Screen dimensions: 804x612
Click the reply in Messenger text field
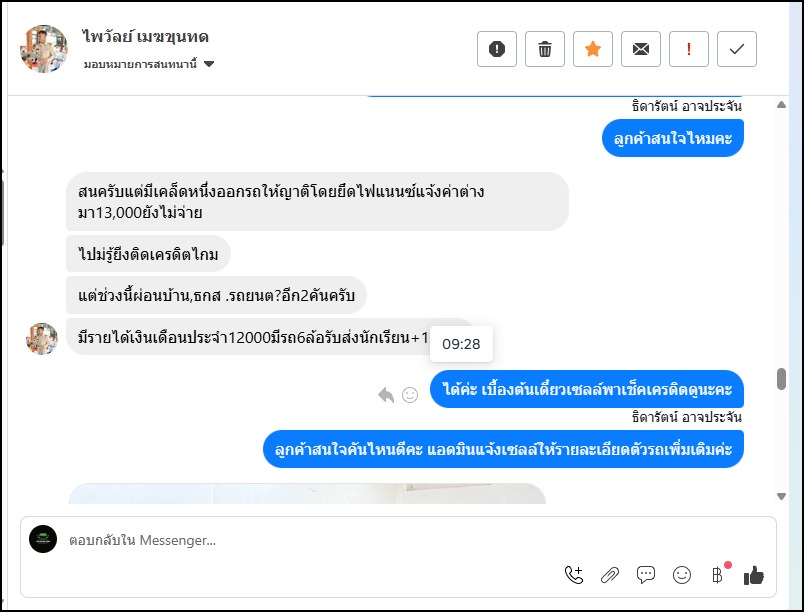300,540
